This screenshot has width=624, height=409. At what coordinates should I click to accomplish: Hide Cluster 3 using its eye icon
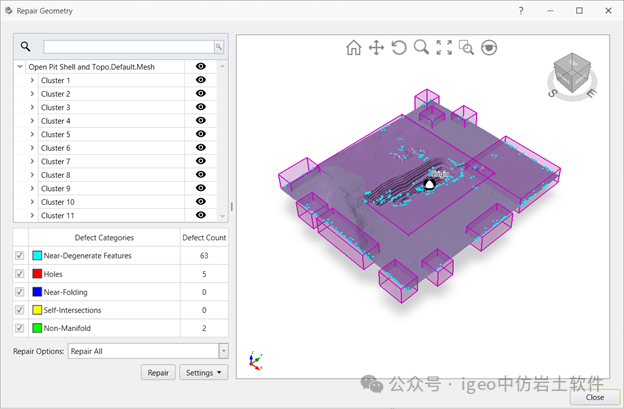tap(201, 107)
